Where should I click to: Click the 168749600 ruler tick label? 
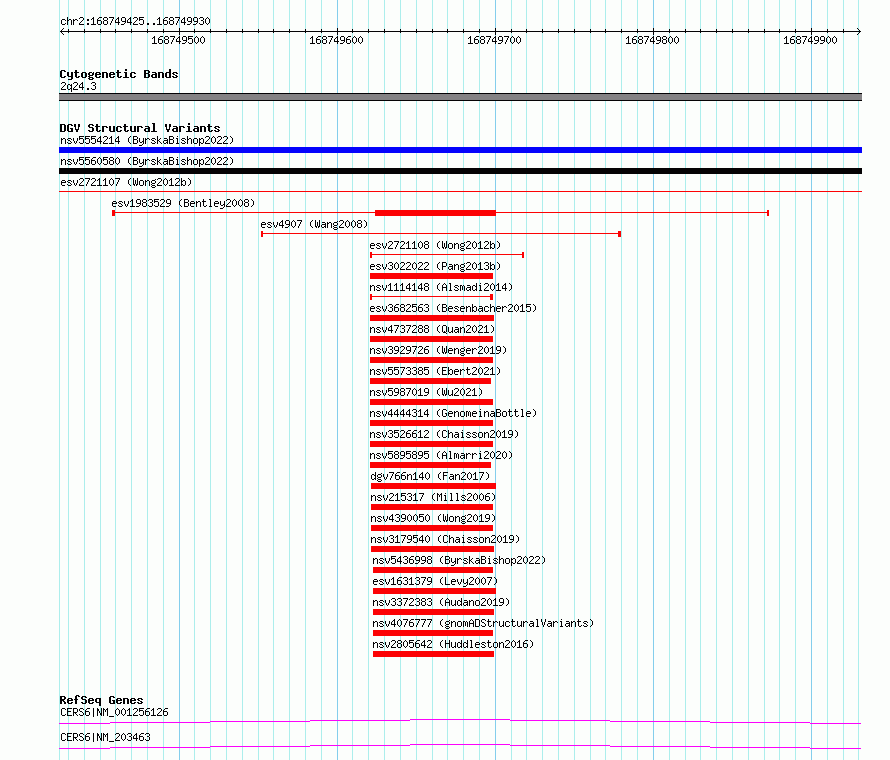pos(336,40)
